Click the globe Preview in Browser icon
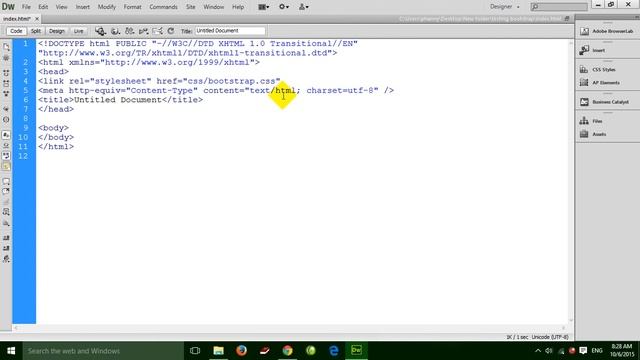Screen dimensions: 640x360 116,31
